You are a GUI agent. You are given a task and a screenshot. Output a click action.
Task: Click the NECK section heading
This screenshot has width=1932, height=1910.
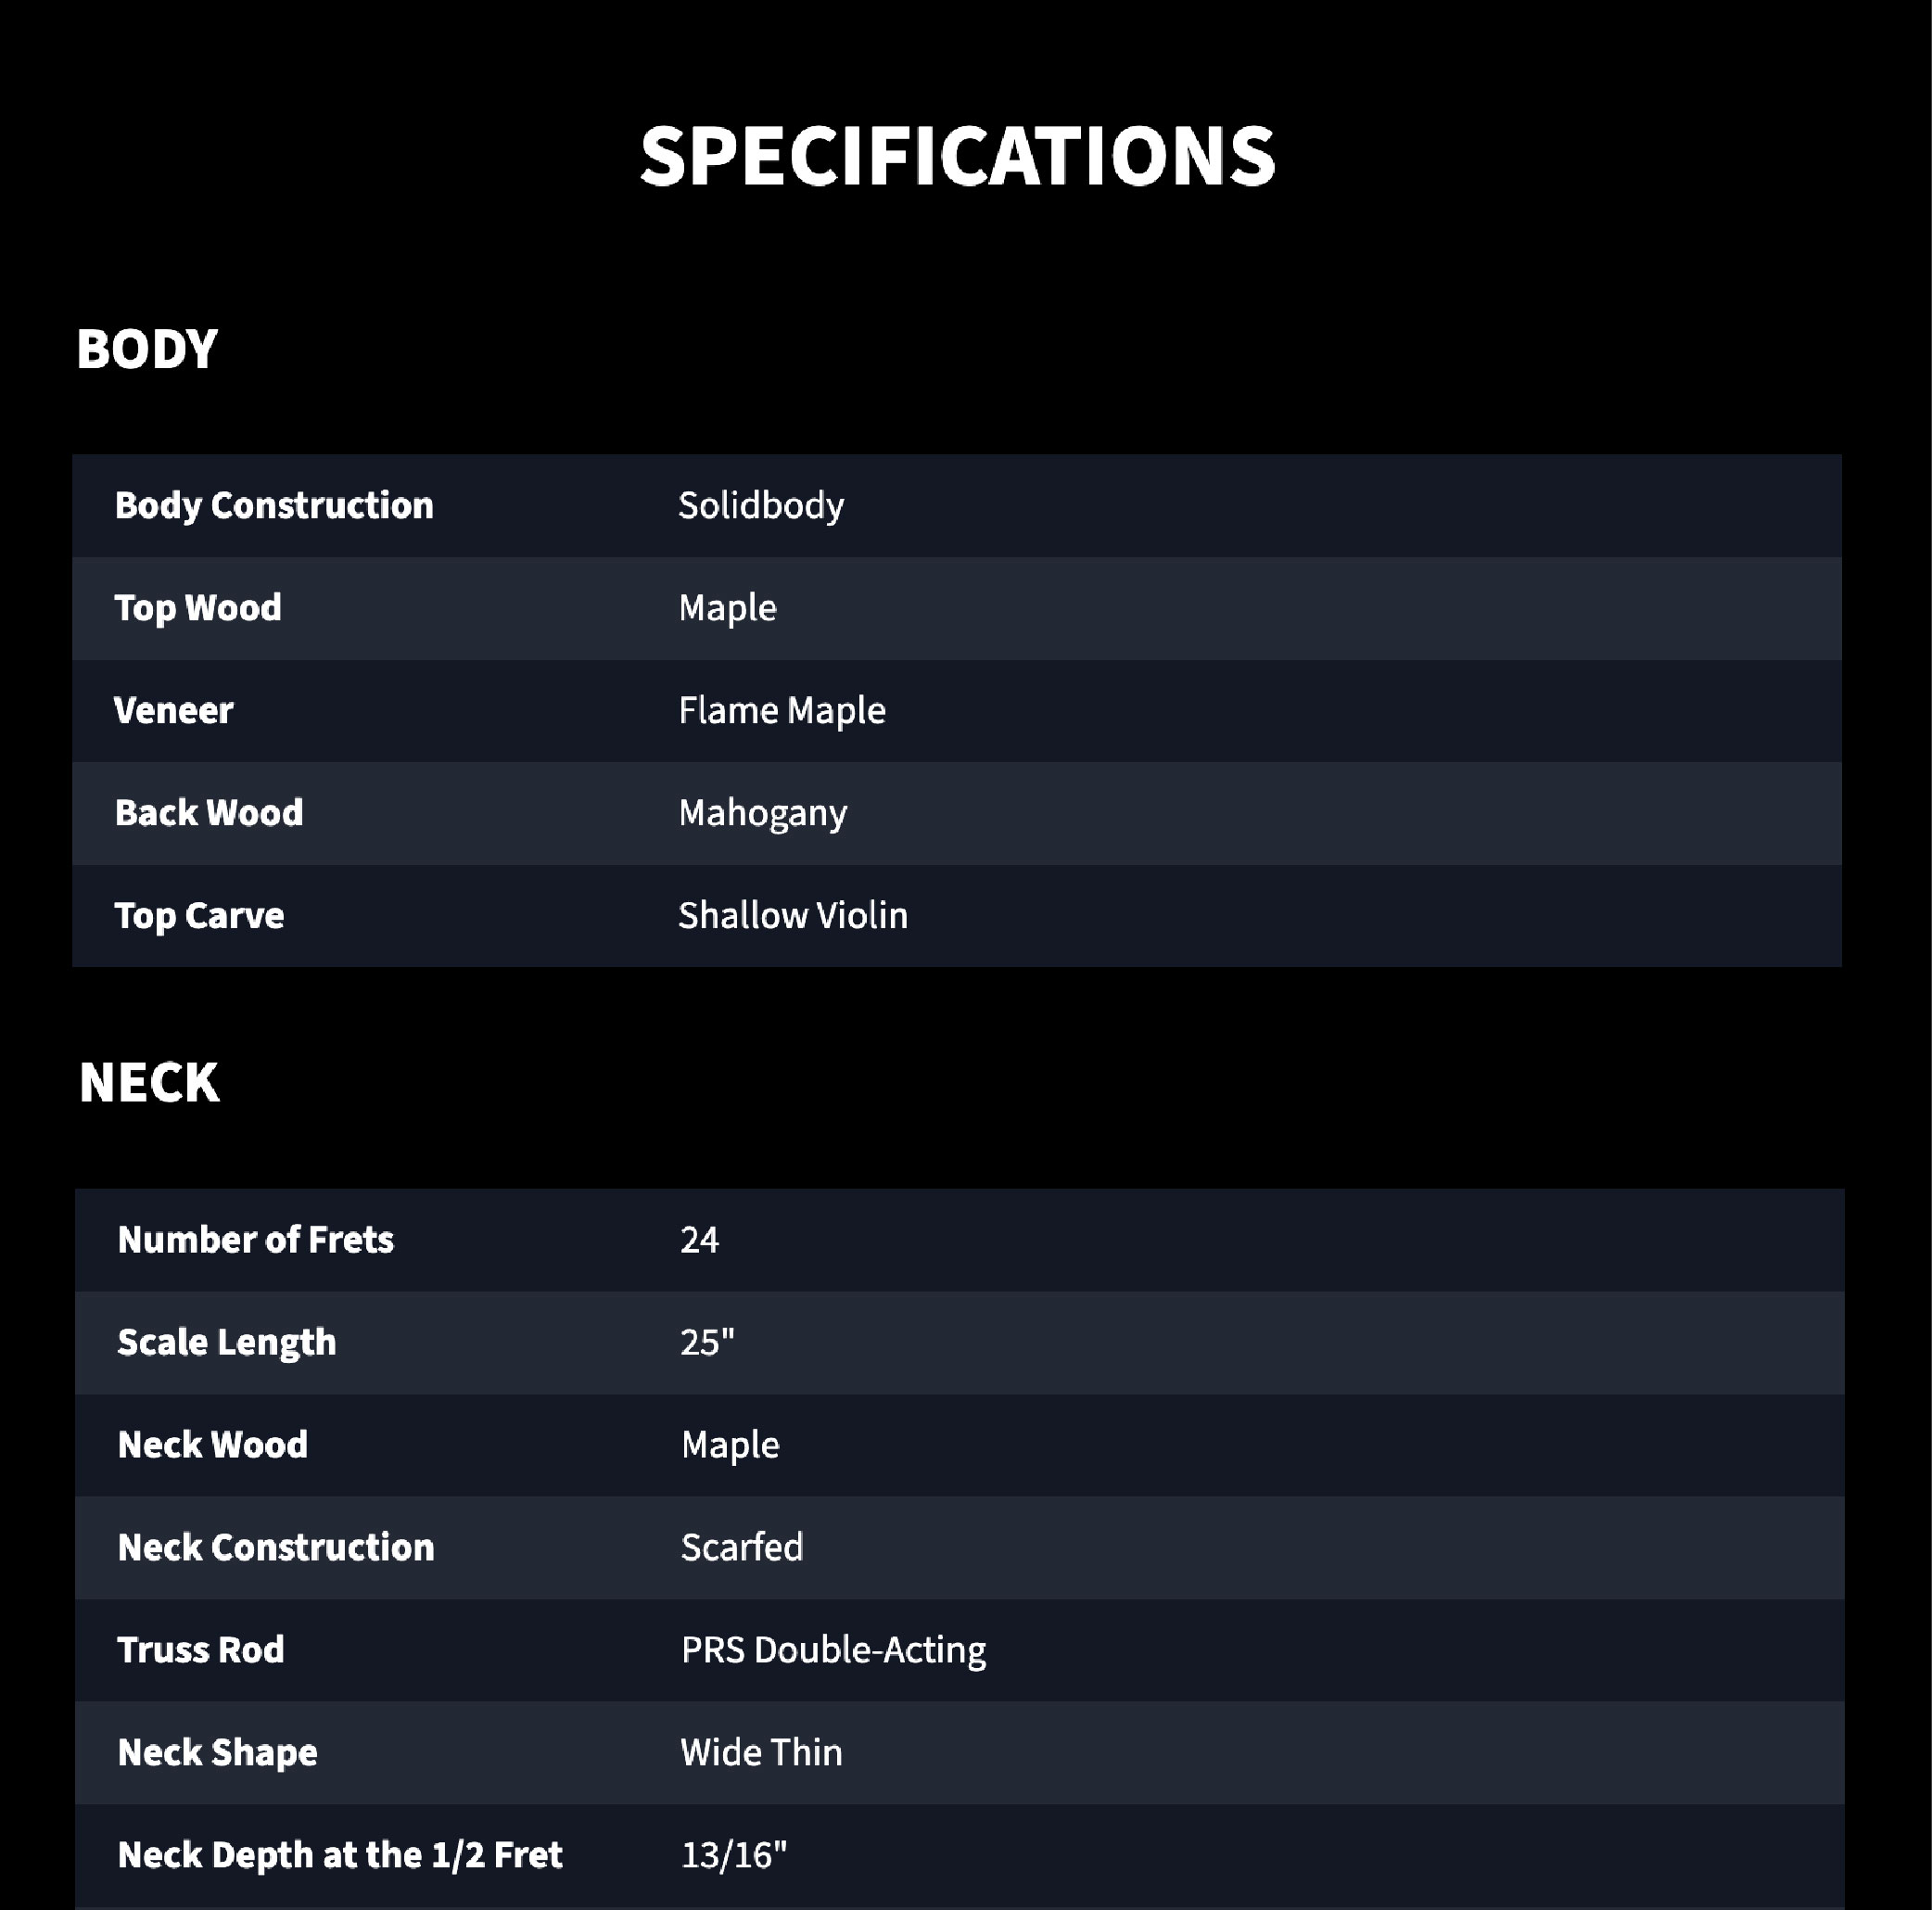[x=149, y=1082]
